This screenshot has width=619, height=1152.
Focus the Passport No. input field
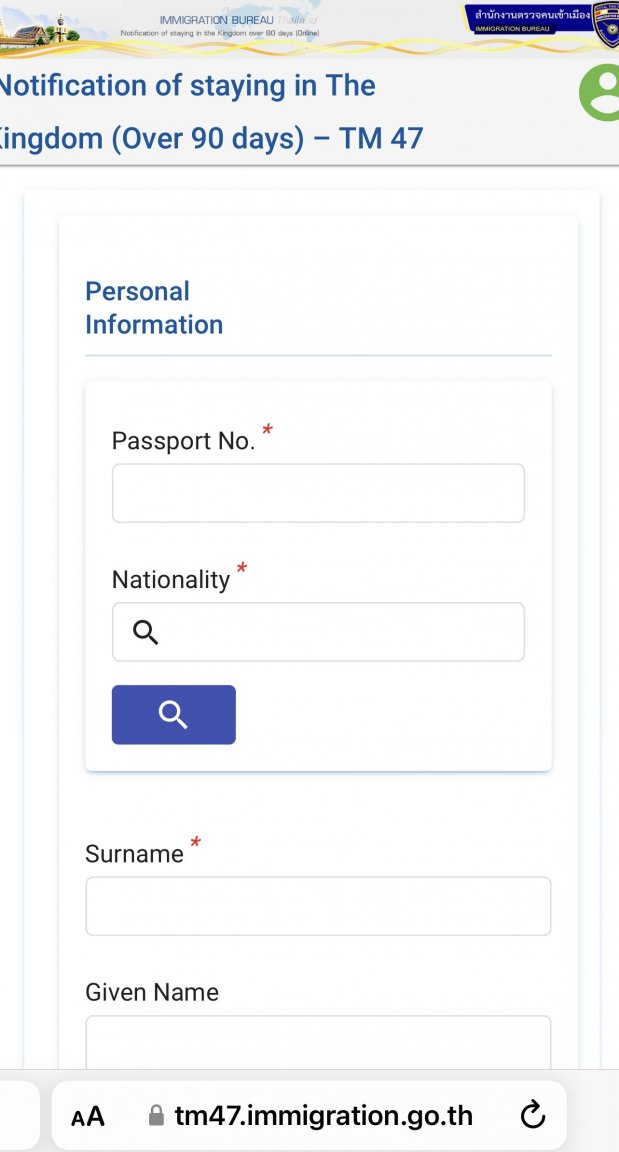coord(318,493)
